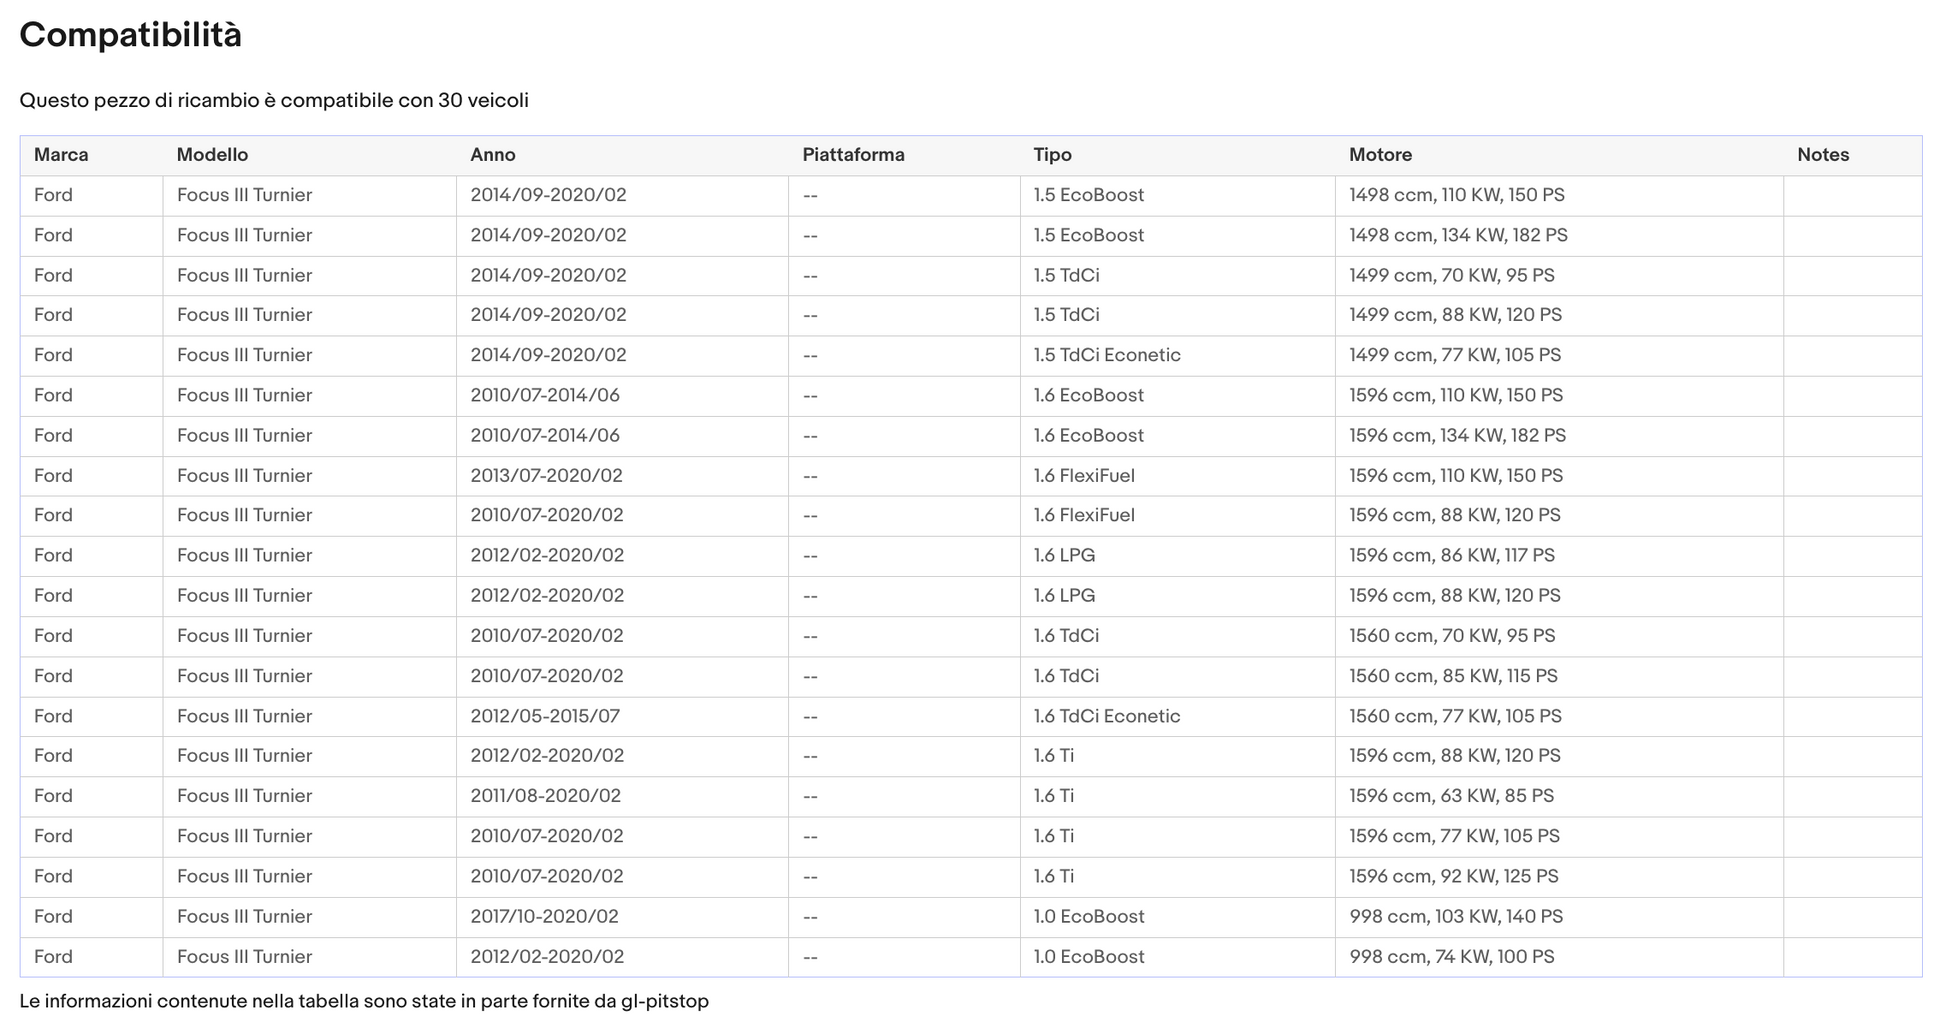Click the Motore column header
The image size is (1946, 1022).
(1380, 155)
